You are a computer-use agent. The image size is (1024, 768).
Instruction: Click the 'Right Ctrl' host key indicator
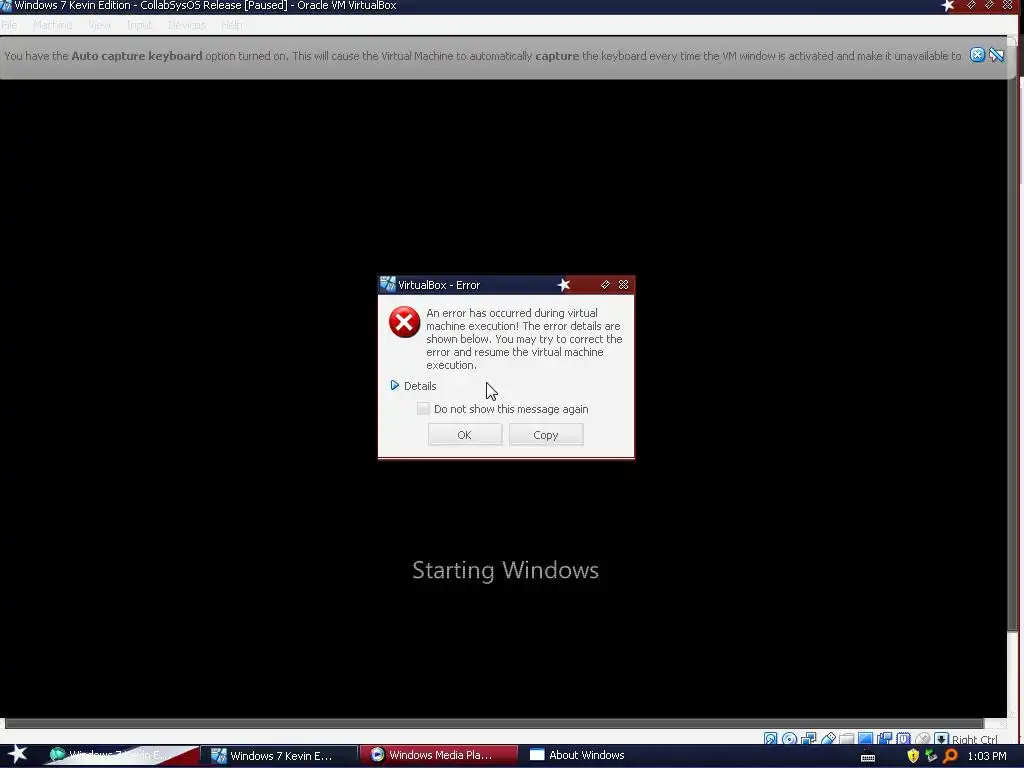(x=974, y=739)
